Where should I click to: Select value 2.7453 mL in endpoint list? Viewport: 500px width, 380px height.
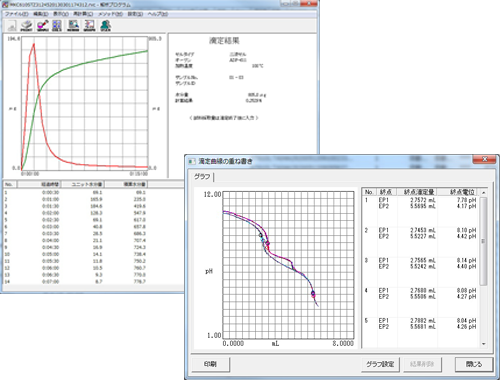423,230
